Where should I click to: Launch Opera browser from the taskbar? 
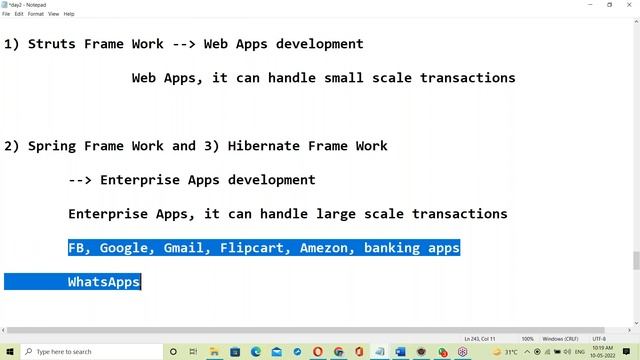318,351
